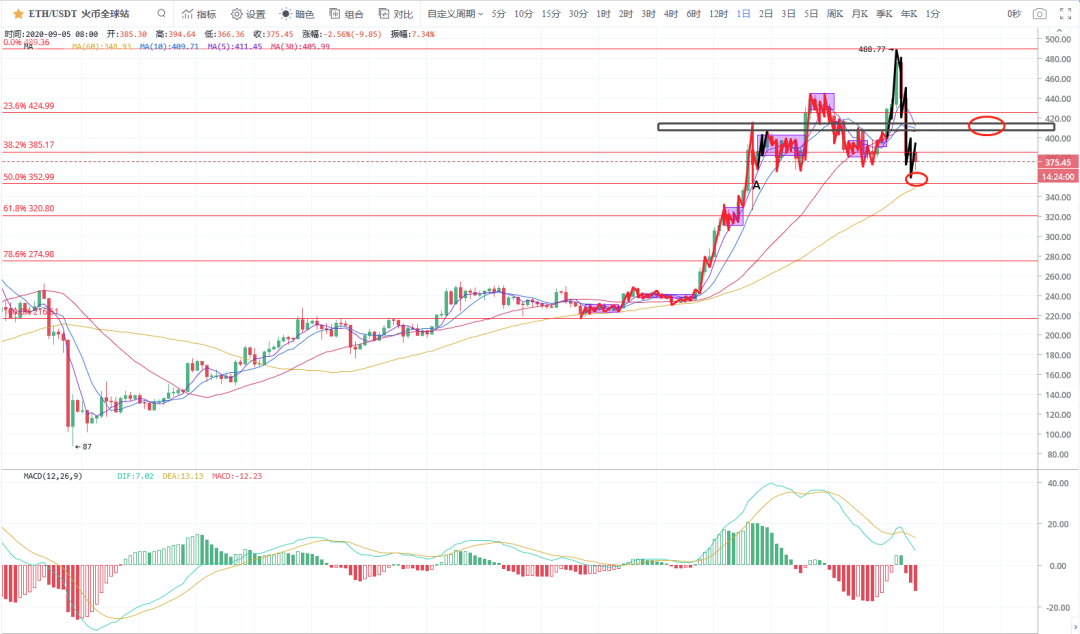This screenshot has width=1080, height=634.
Task: Select the 3日 timeframe
Action: click(789, 14)
